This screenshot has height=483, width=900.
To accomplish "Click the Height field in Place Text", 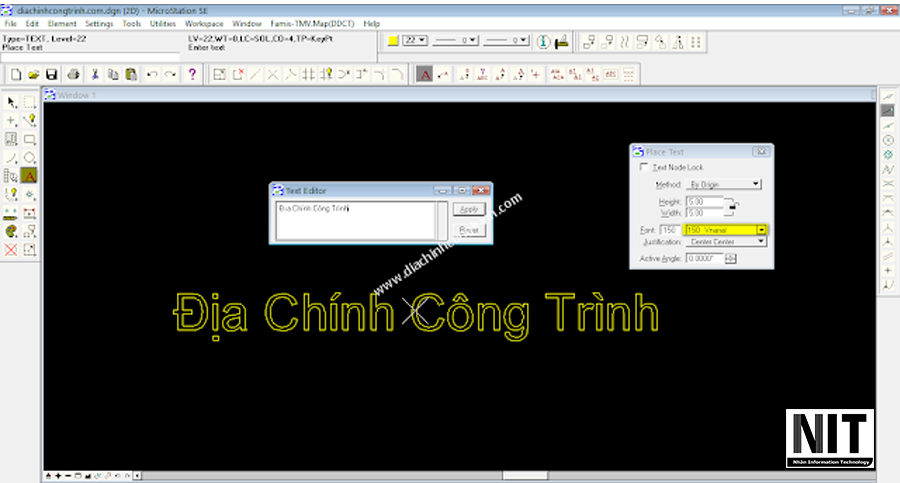I will 705,202.
